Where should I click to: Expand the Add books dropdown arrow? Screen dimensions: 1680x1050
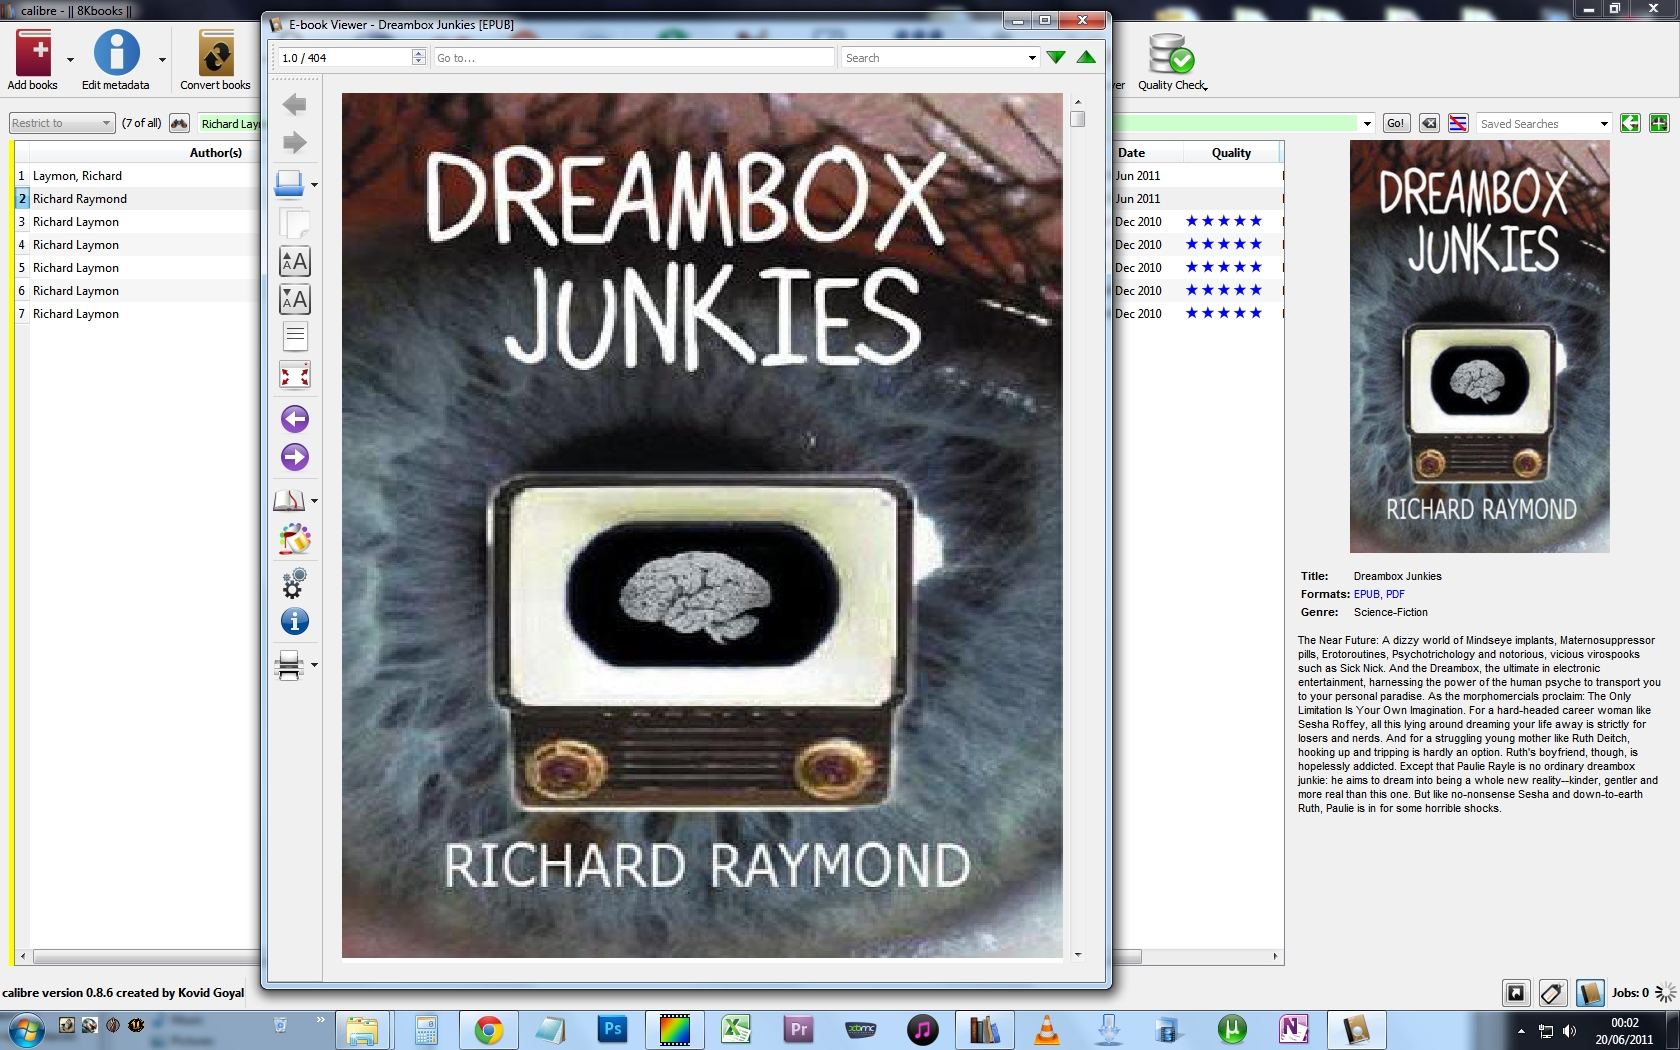point(70,60)
